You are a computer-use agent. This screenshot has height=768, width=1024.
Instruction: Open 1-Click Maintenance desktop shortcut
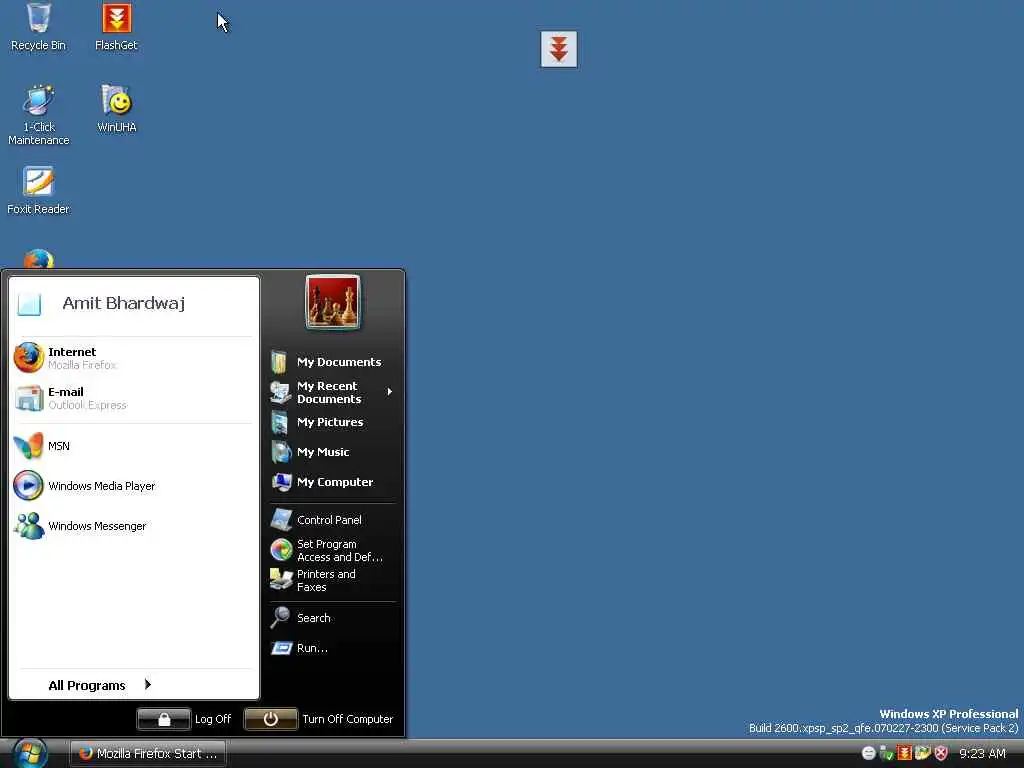tap(38, 115)
